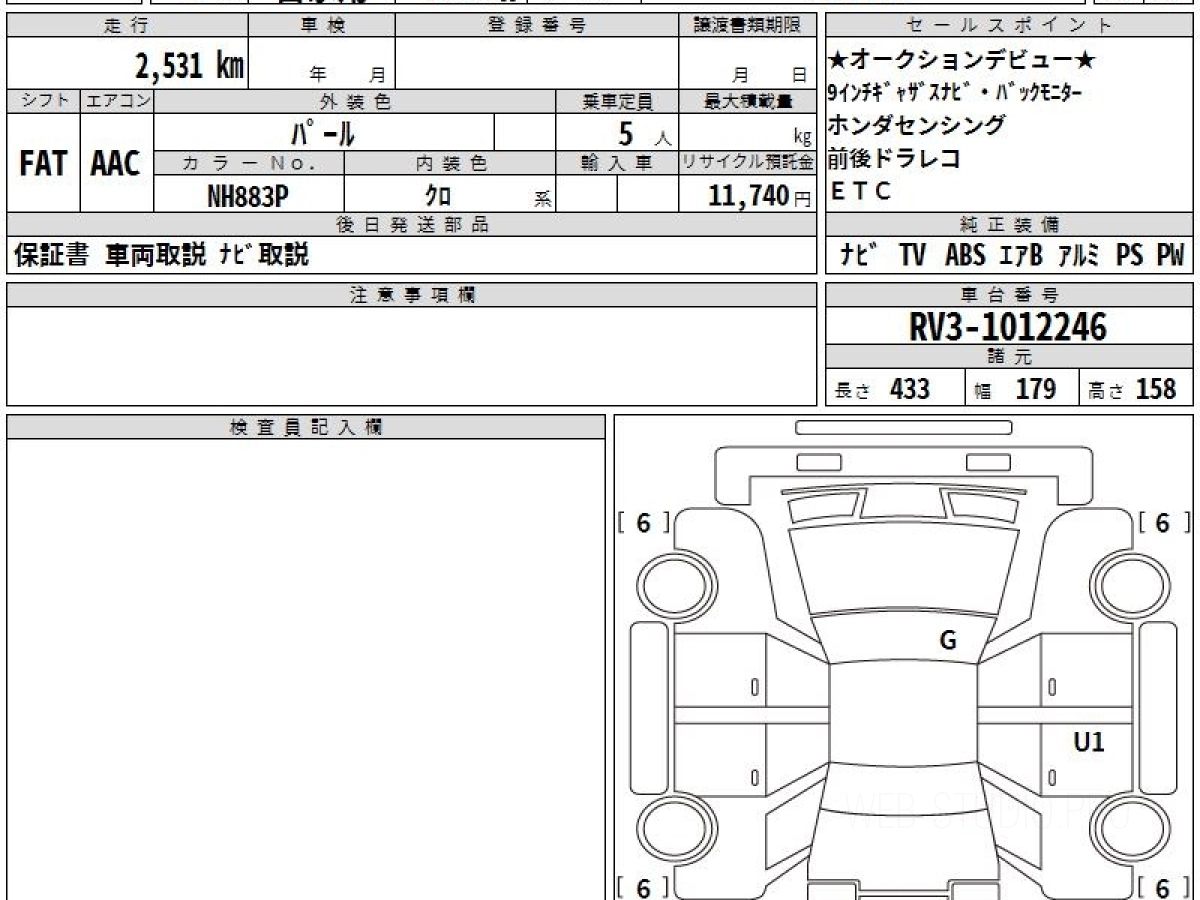Click the TV equipment entry
Image resolution: width=1200 pixels, height=900 pixels.
tap(912, 256)
